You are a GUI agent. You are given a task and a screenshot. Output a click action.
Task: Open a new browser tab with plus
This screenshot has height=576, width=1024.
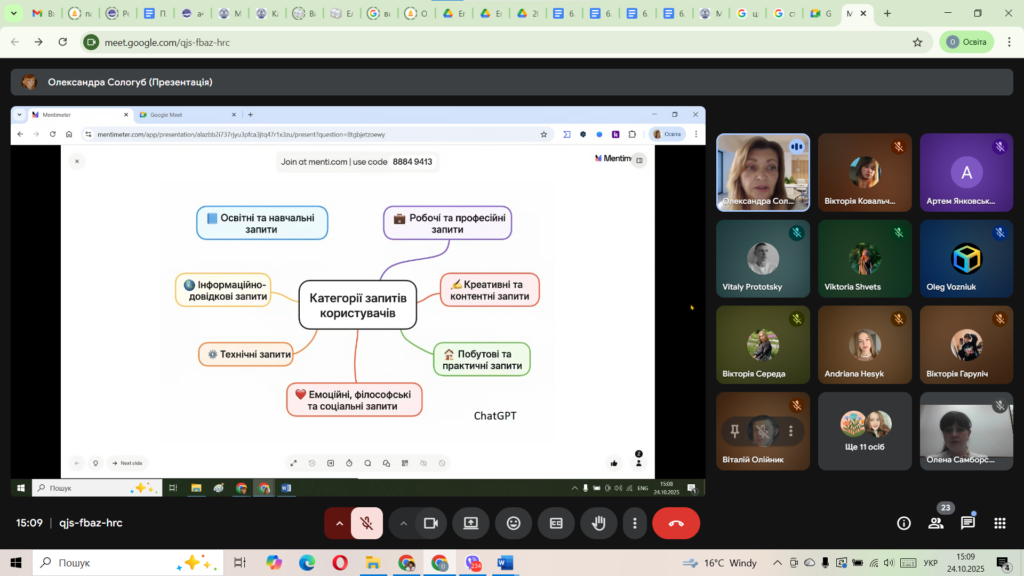click(x=887, y=14)
